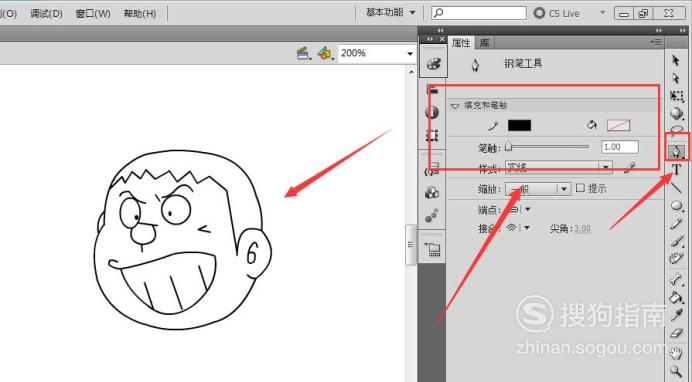Click the search input field

click(x=479, y=13)
